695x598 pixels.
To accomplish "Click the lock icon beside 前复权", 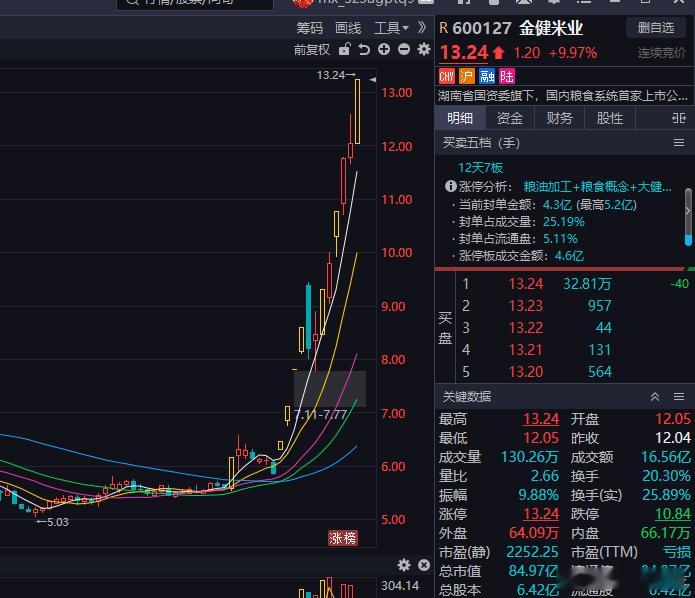I will pos(344,49).
